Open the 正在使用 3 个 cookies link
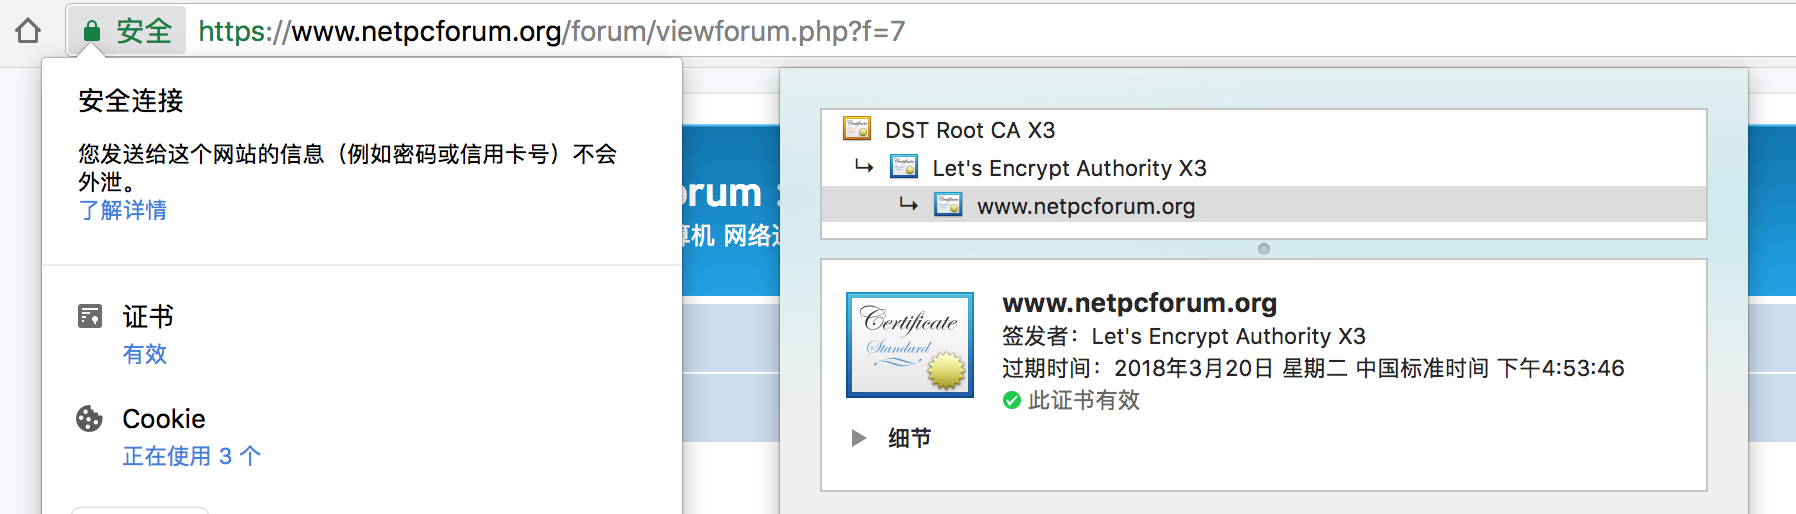1796x514 pixels. point(192,456)
